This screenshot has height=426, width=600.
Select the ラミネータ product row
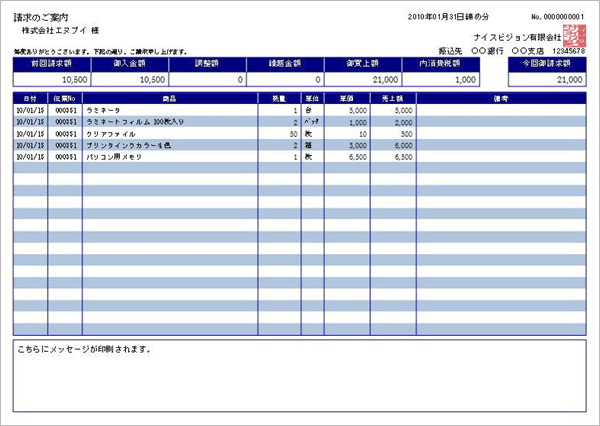(x=300, y=111)
